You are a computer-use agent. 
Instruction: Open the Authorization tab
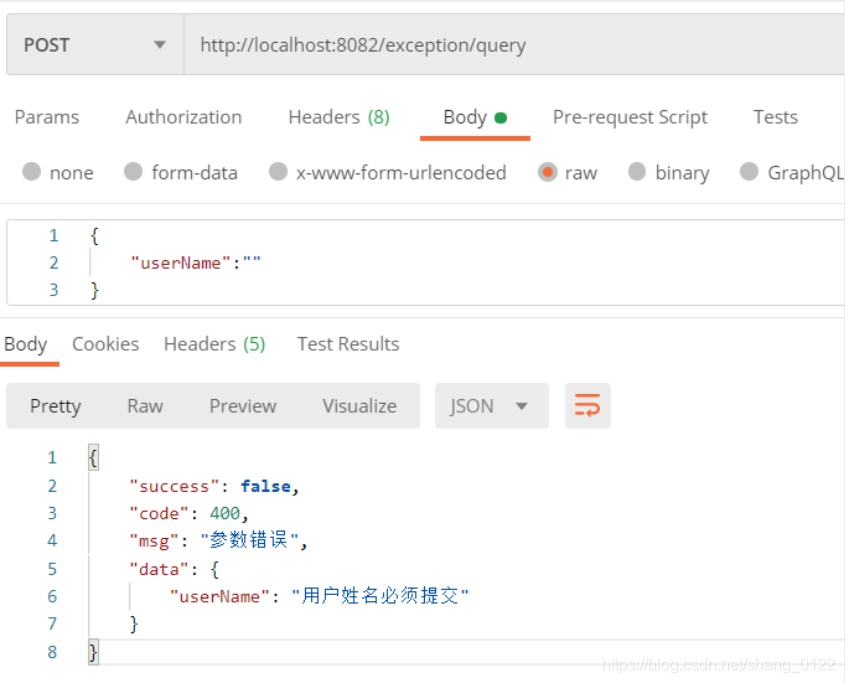click(x=184, y=117)
